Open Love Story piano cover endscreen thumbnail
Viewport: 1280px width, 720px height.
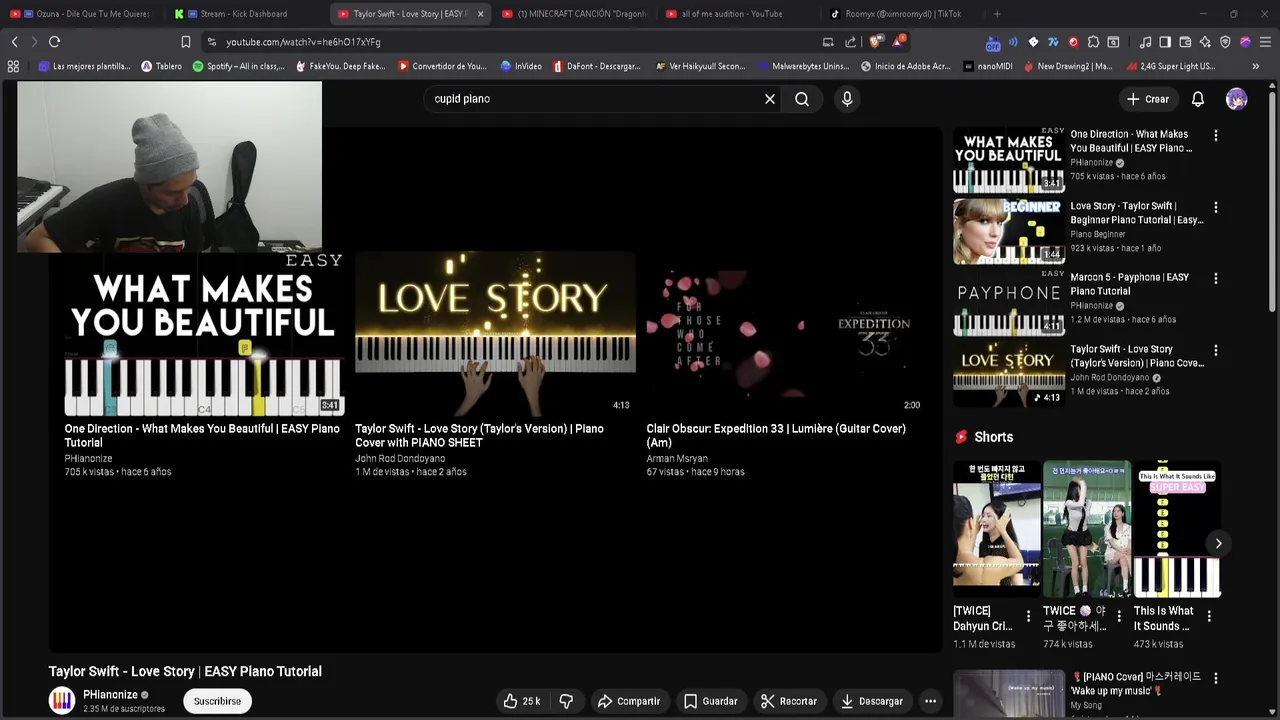point(495,333)
